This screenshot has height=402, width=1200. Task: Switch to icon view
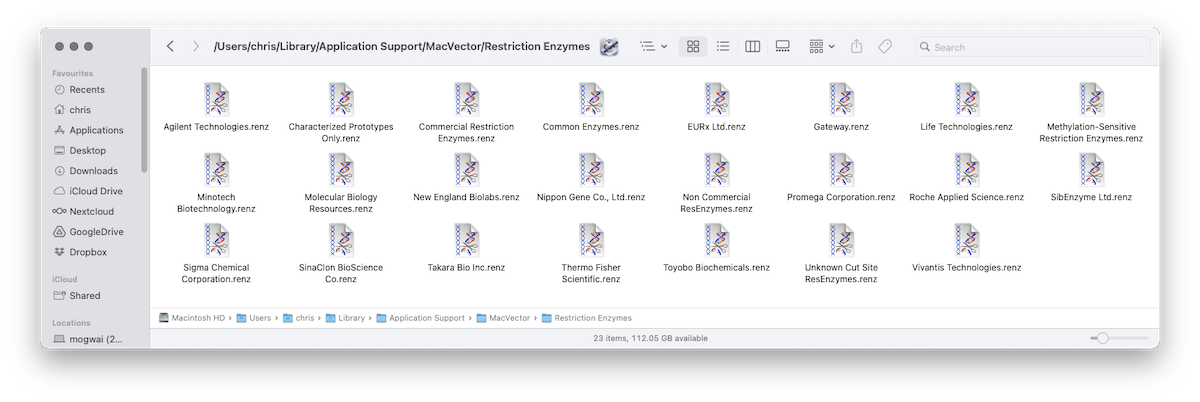pyautogui.click(x=693, y=47)
